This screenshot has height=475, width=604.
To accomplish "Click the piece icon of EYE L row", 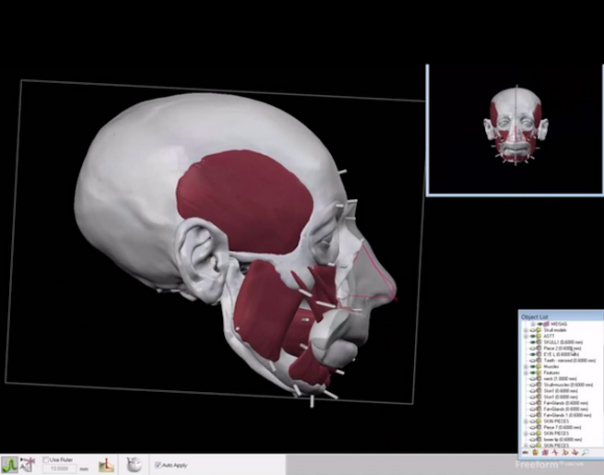I will [539, 354].
